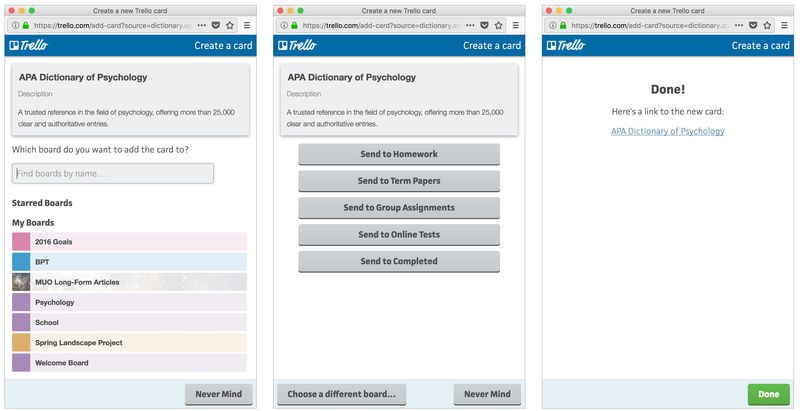Click Never Mind in left window
Viewport: 800px width, 411px height.
[218, 394]
